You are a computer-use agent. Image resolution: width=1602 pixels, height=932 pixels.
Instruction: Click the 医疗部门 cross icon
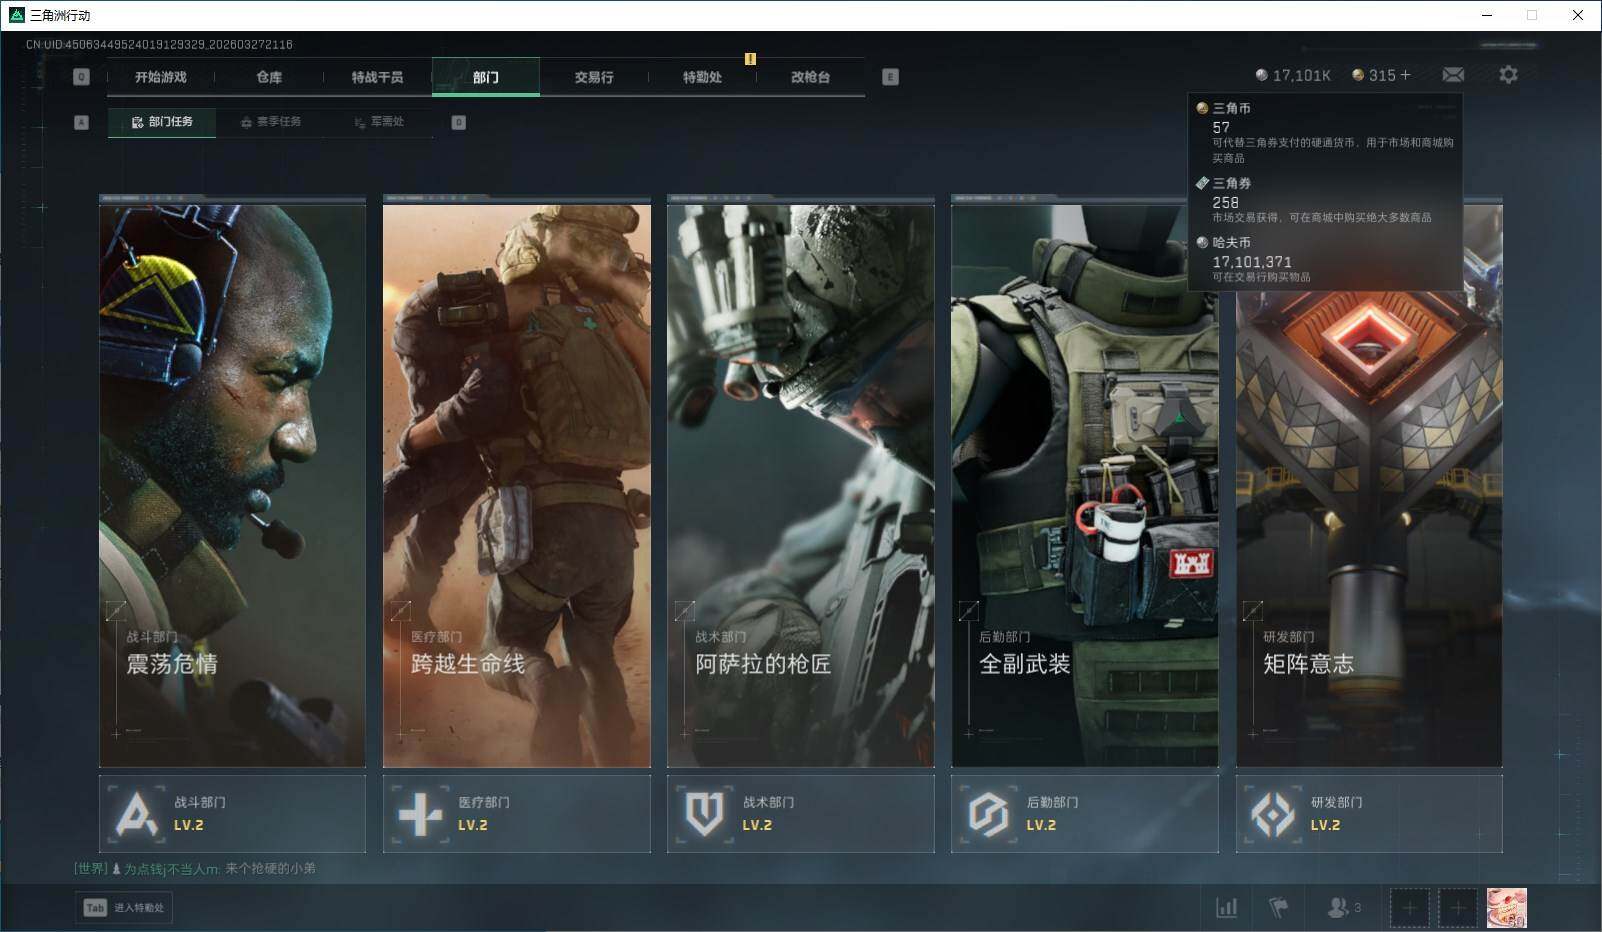[x=420, y=814]
